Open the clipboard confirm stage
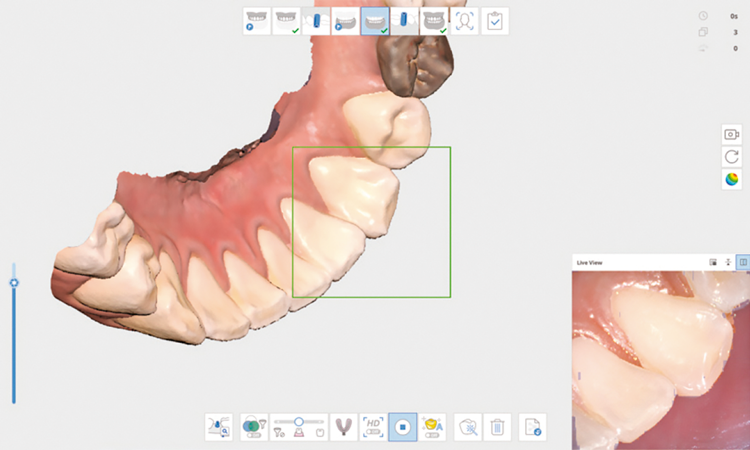The width and height of the screenshot is (750, 450). [x=495, y=21]
